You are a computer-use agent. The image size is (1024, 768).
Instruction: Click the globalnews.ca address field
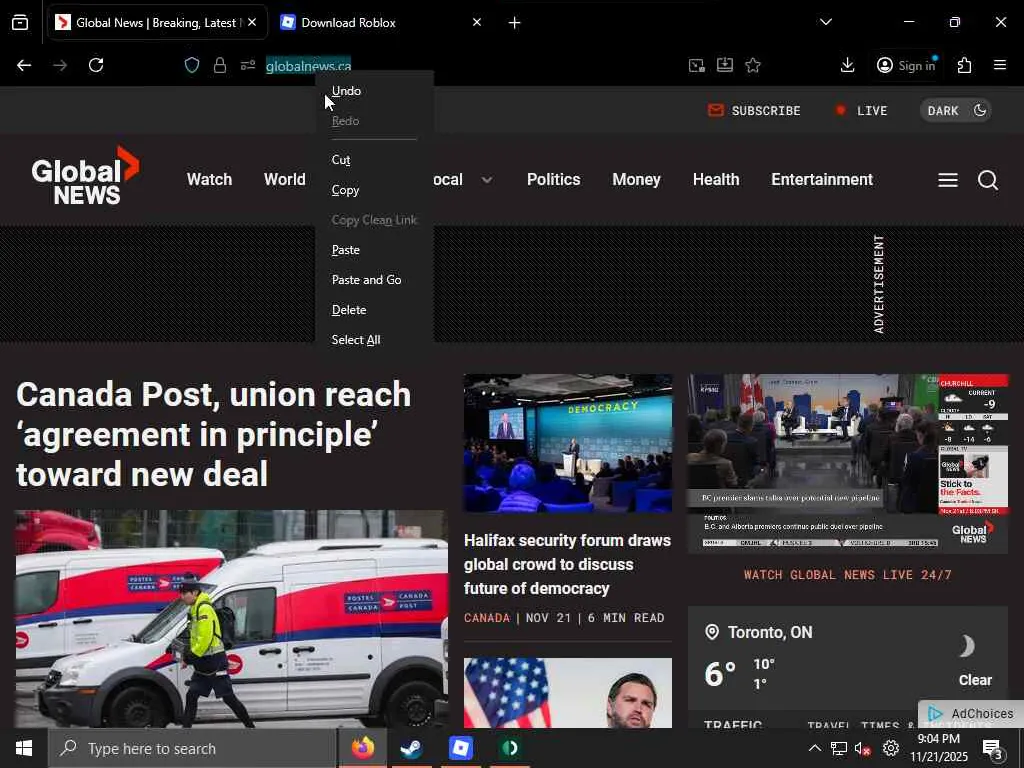308,66
